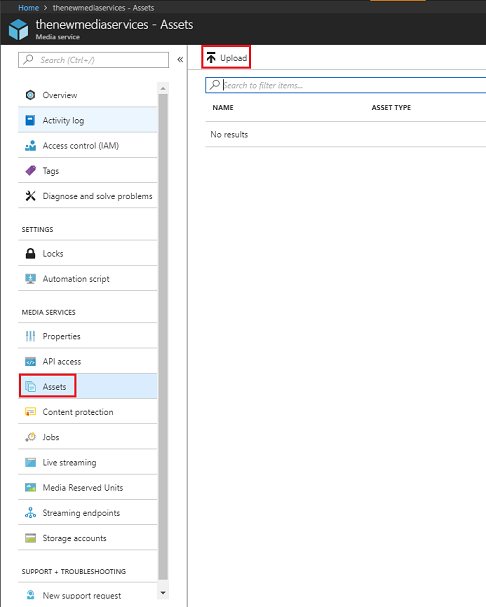The image size is (486, 607).
Task: Open the Jobs entry
Action: click(88, 437)
